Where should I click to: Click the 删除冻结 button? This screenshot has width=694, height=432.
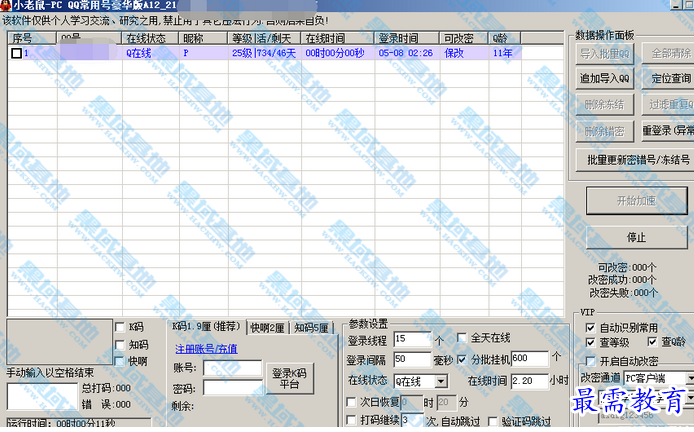tap(605, 105)
